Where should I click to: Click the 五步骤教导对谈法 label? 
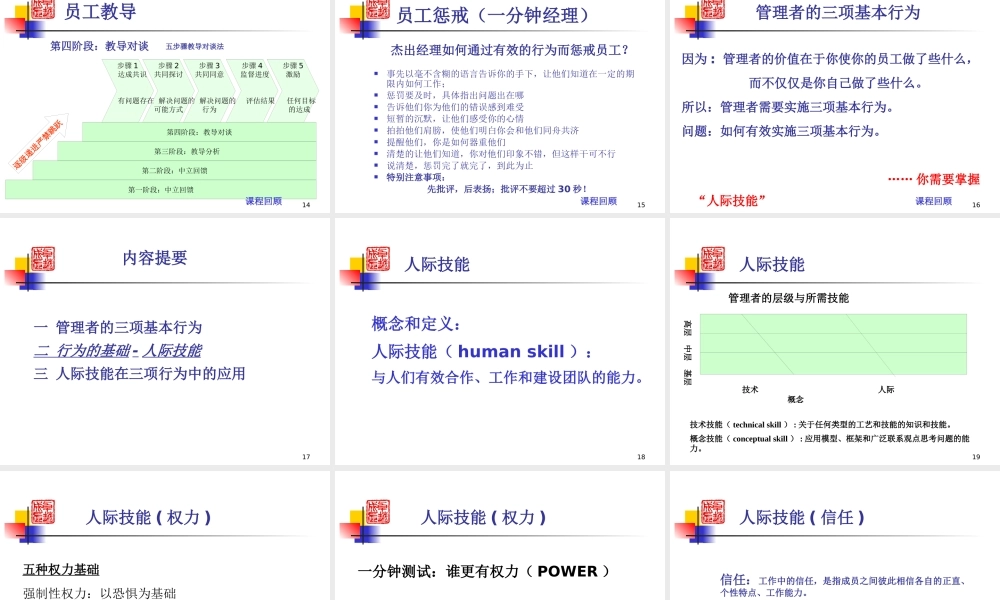click(x=195, y=47)
